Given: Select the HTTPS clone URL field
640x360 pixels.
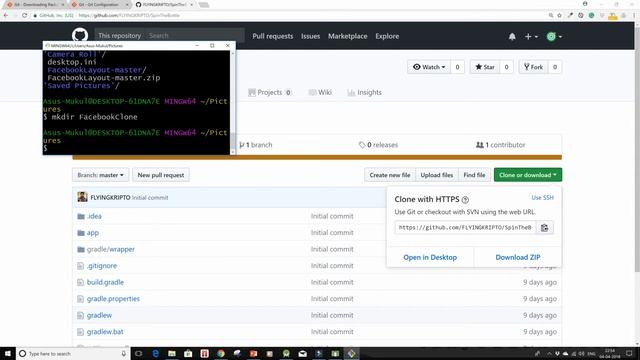Looking at the screenshot, I should tap(465, 227).
